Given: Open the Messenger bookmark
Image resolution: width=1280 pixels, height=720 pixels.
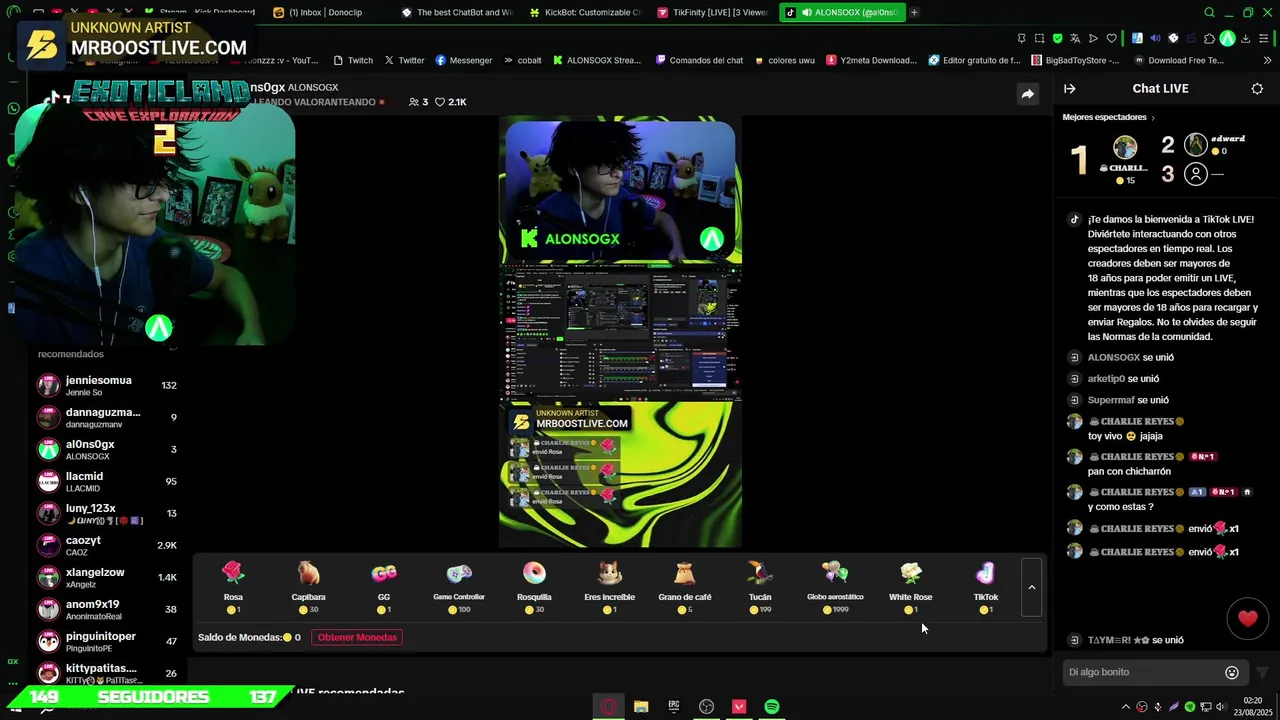Looking at the screenshot, I should (x=463, y=60).
